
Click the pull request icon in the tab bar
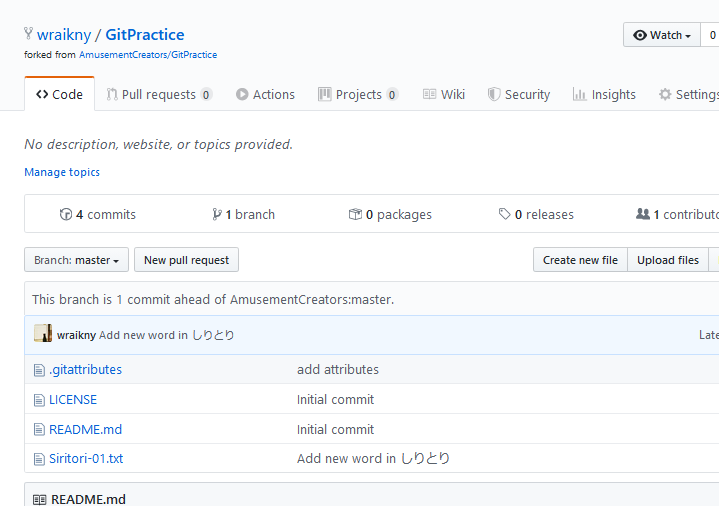pos(112,94)
